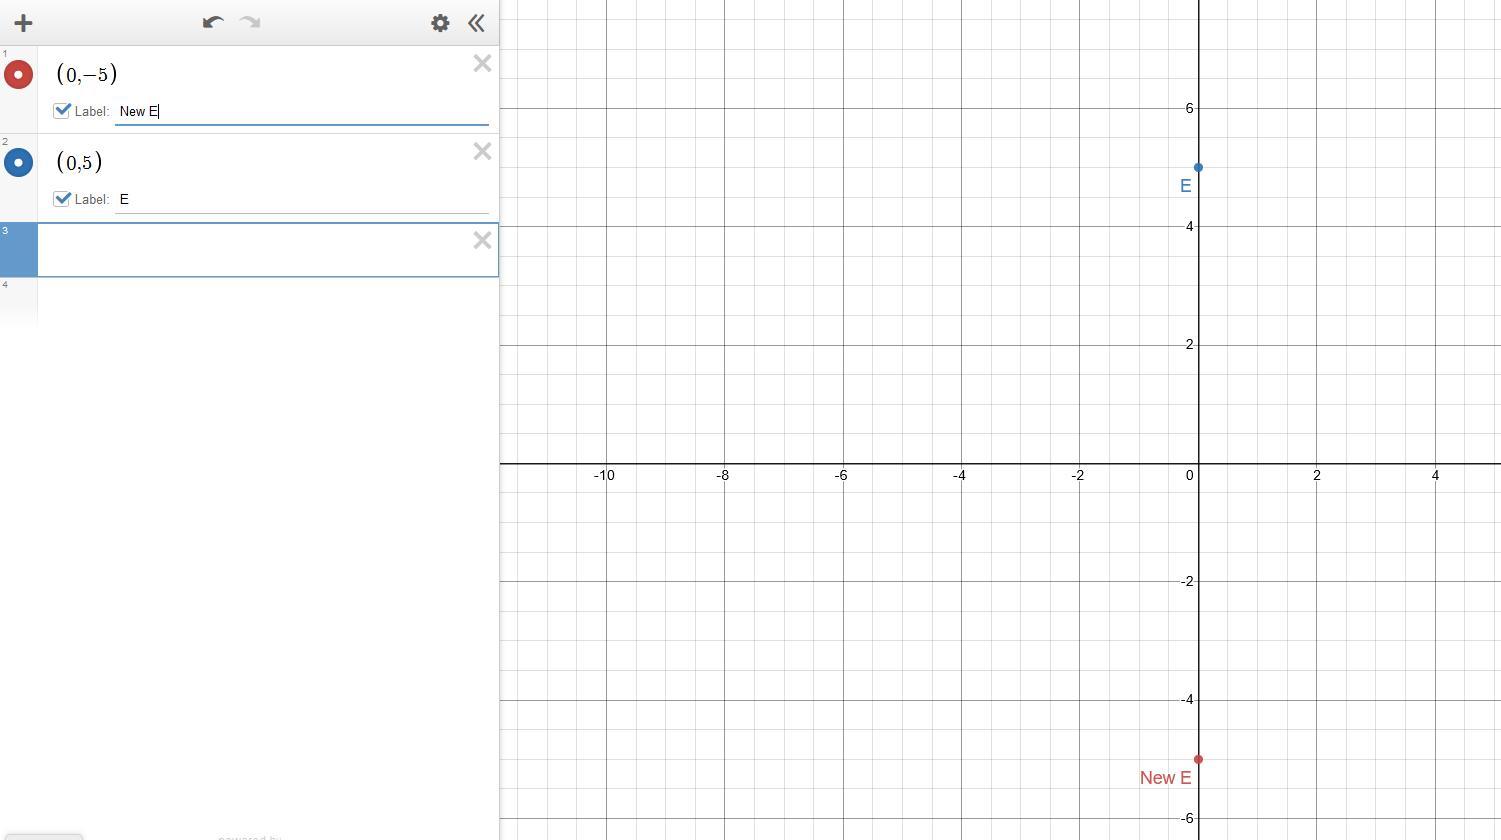Screen dimensions: 1501x840
Task: Undo the last action
Action: (x=212, y=22)
